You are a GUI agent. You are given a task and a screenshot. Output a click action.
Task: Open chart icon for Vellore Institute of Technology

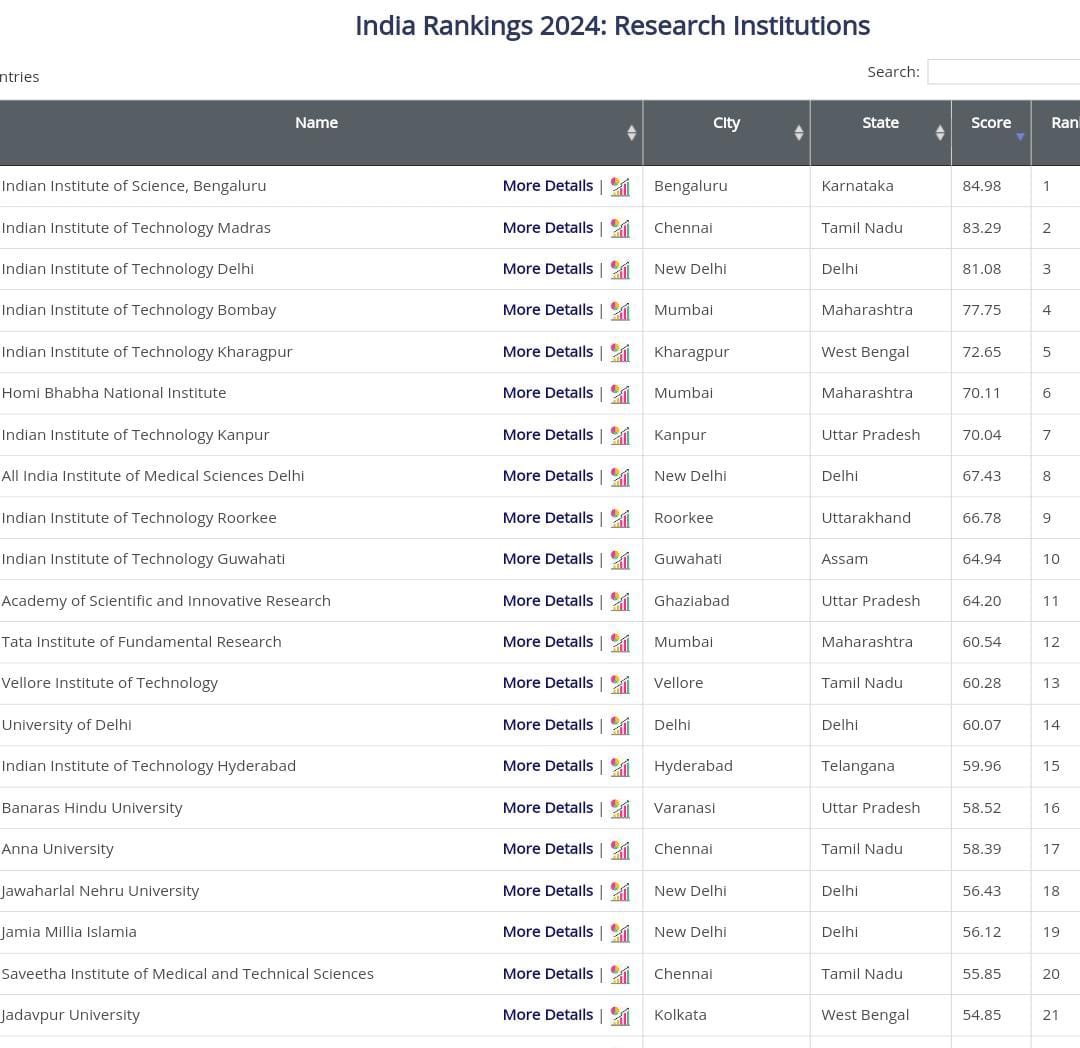click(x=620, y=684)
